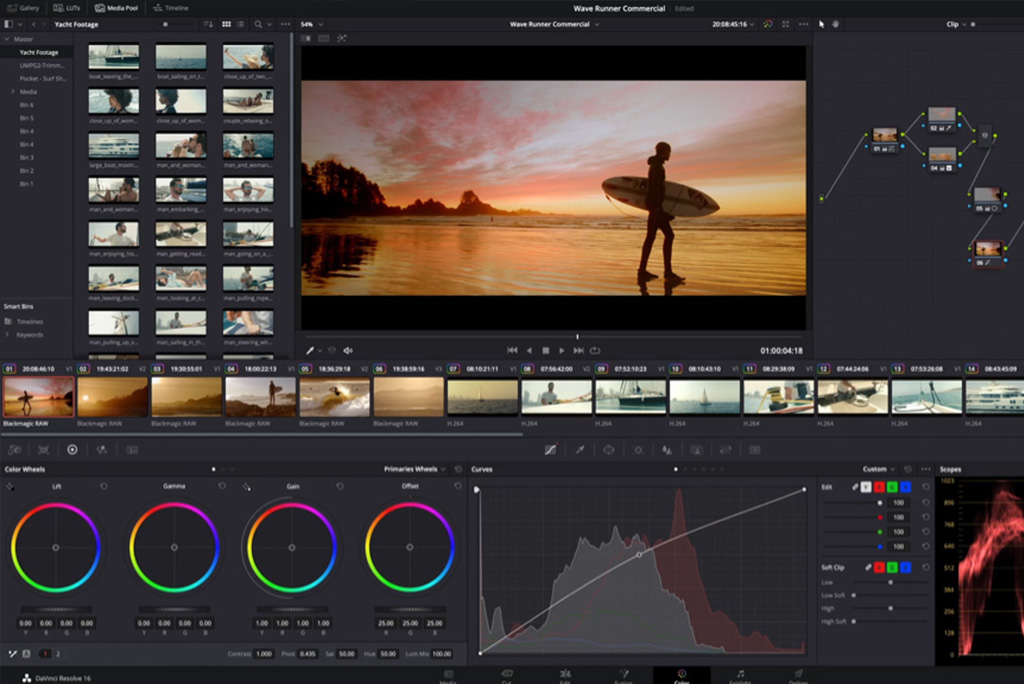Open the Custom curves dropdown
The width and height of the screenshot is (1024, 684).
878,469
